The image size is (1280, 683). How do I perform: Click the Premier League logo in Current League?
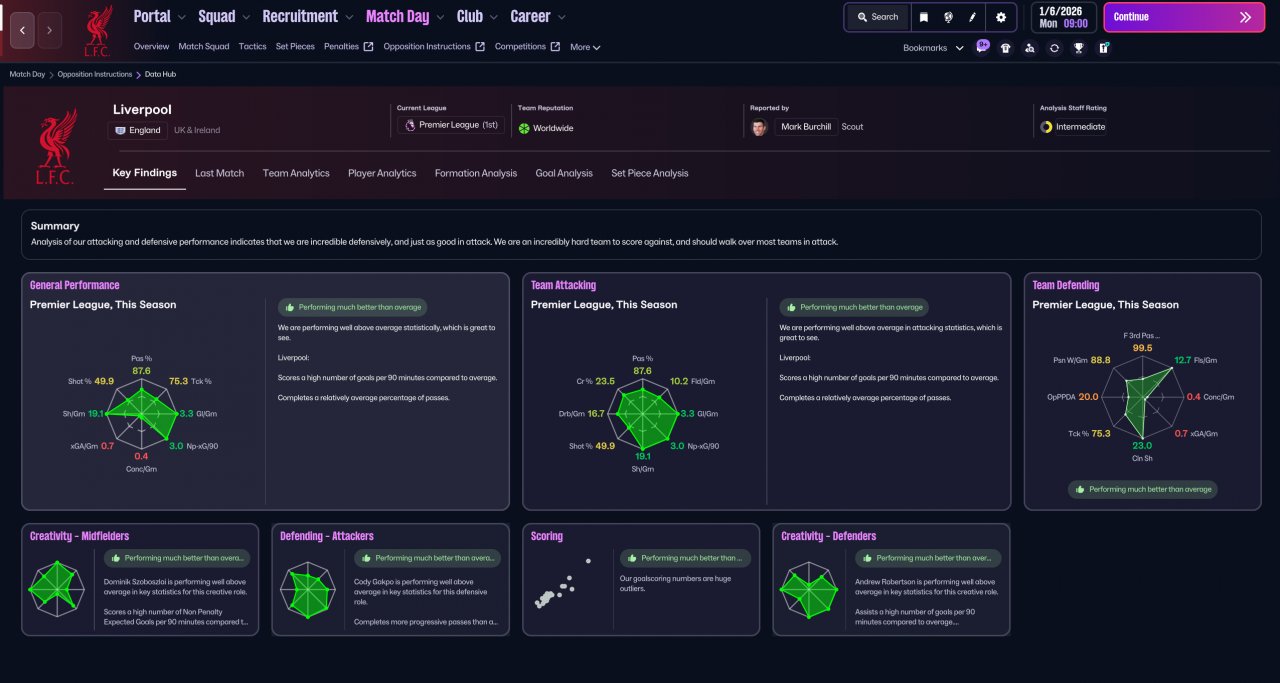(x=408, y=126)
